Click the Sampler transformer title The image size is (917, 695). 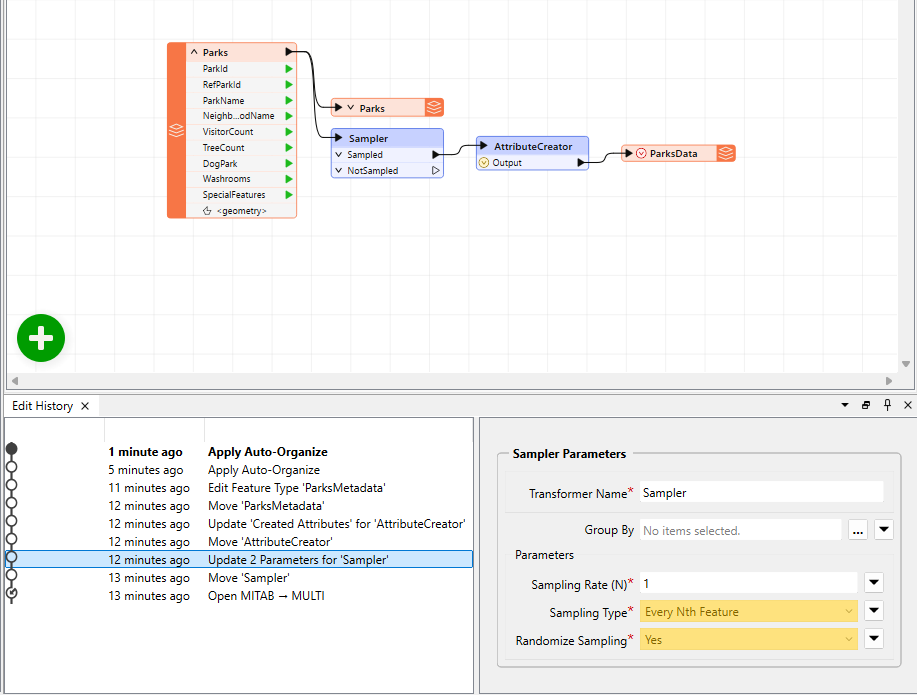pos(368,138)
